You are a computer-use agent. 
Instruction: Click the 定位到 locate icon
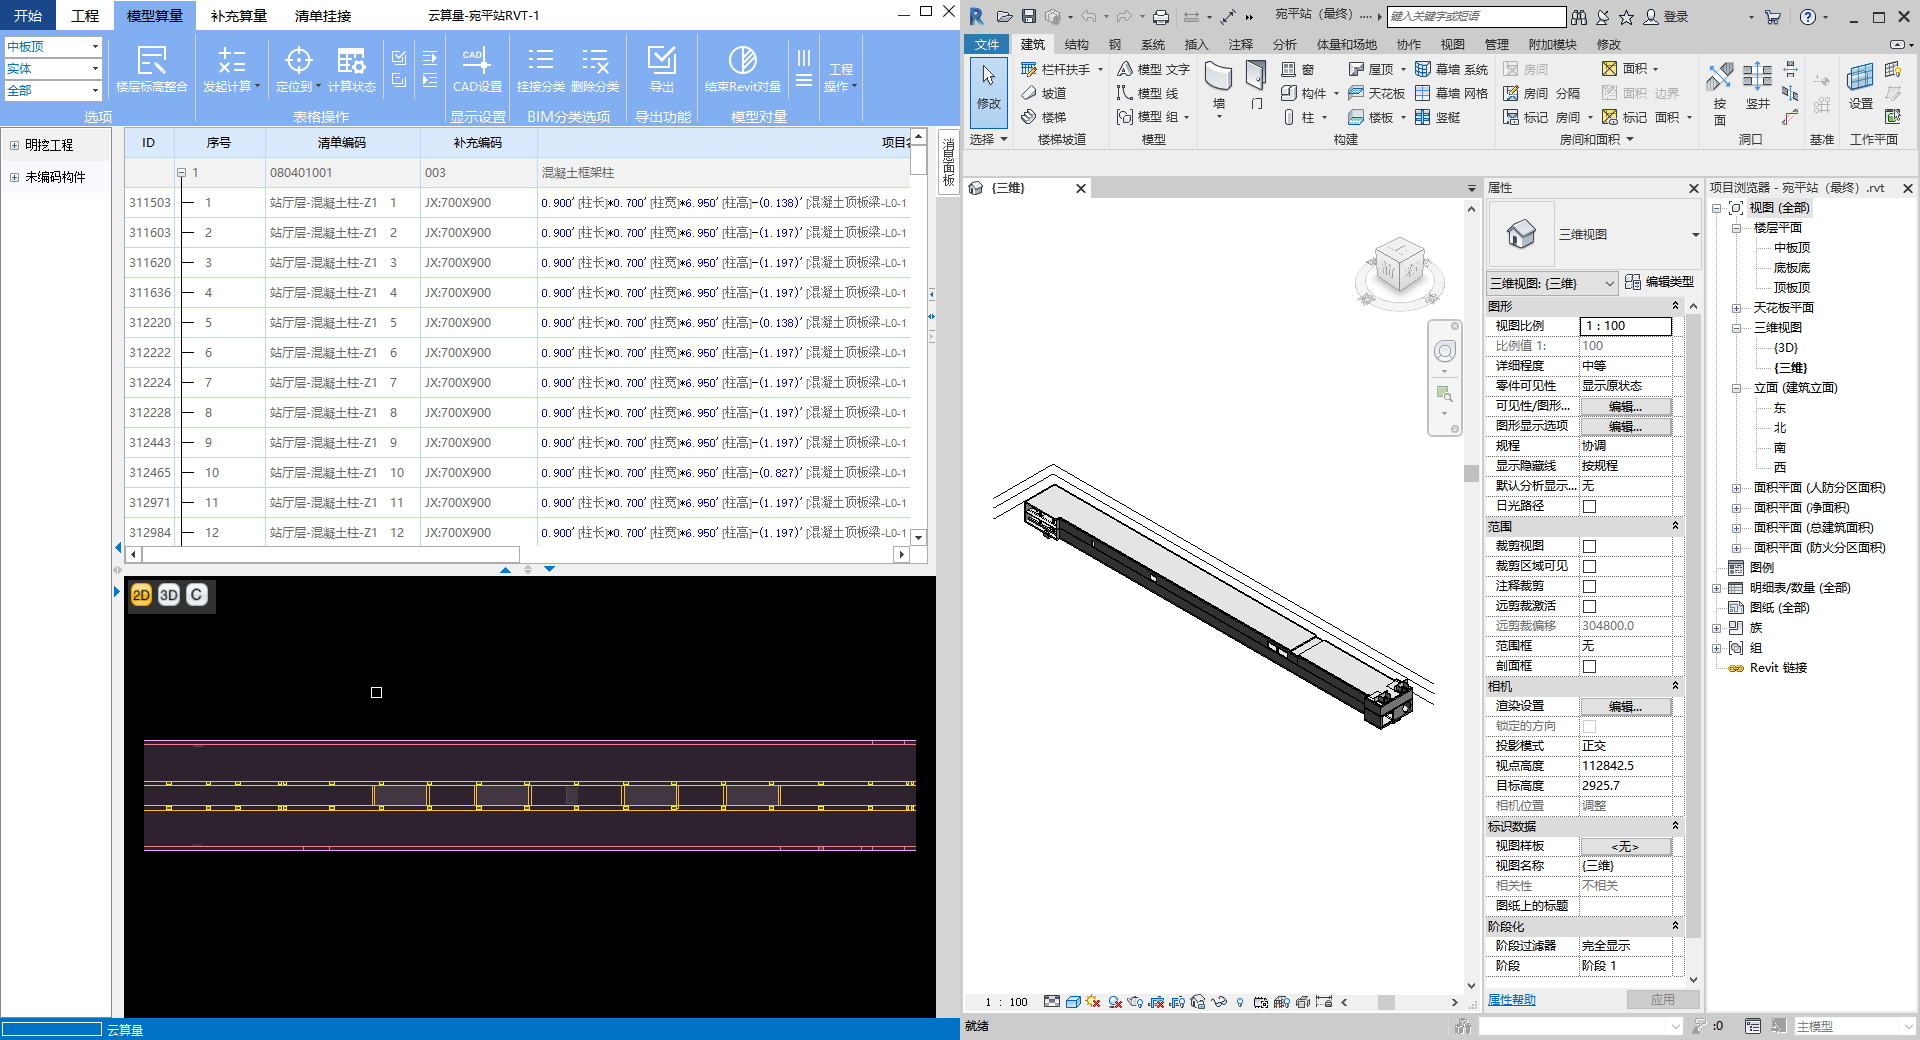[298, 62]
